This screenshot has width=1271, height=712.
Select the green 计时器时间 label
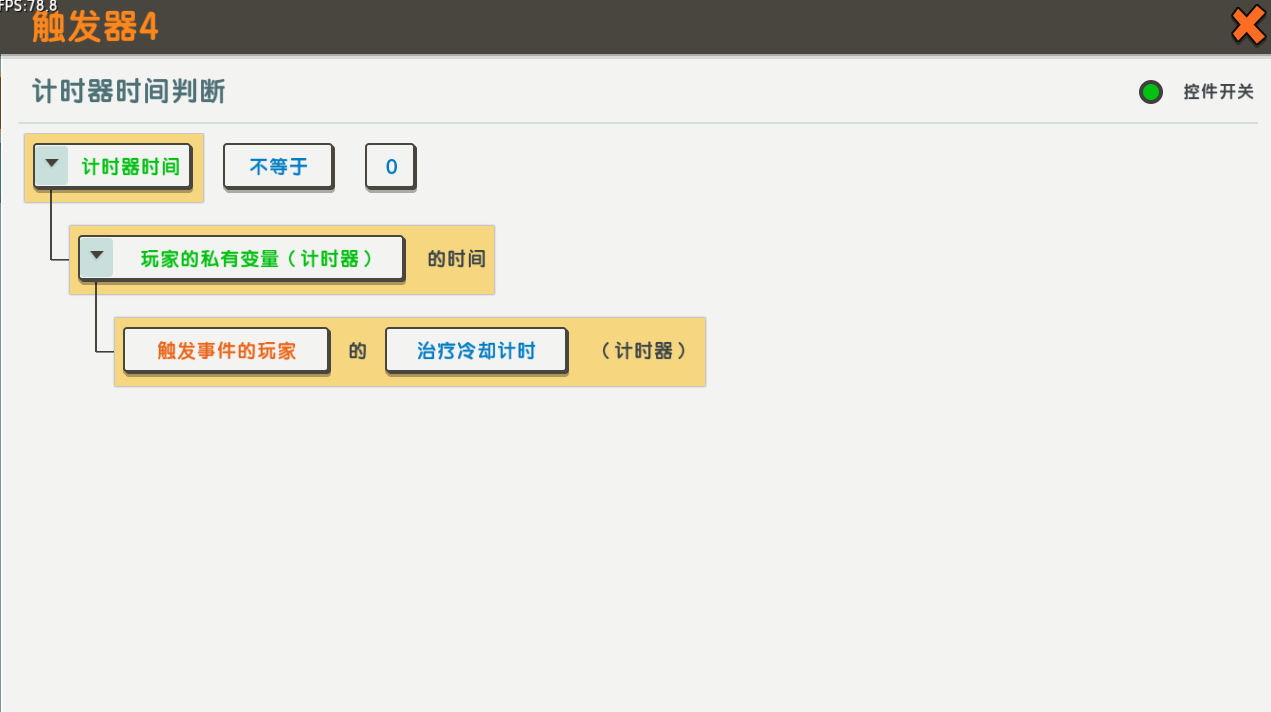131,166
